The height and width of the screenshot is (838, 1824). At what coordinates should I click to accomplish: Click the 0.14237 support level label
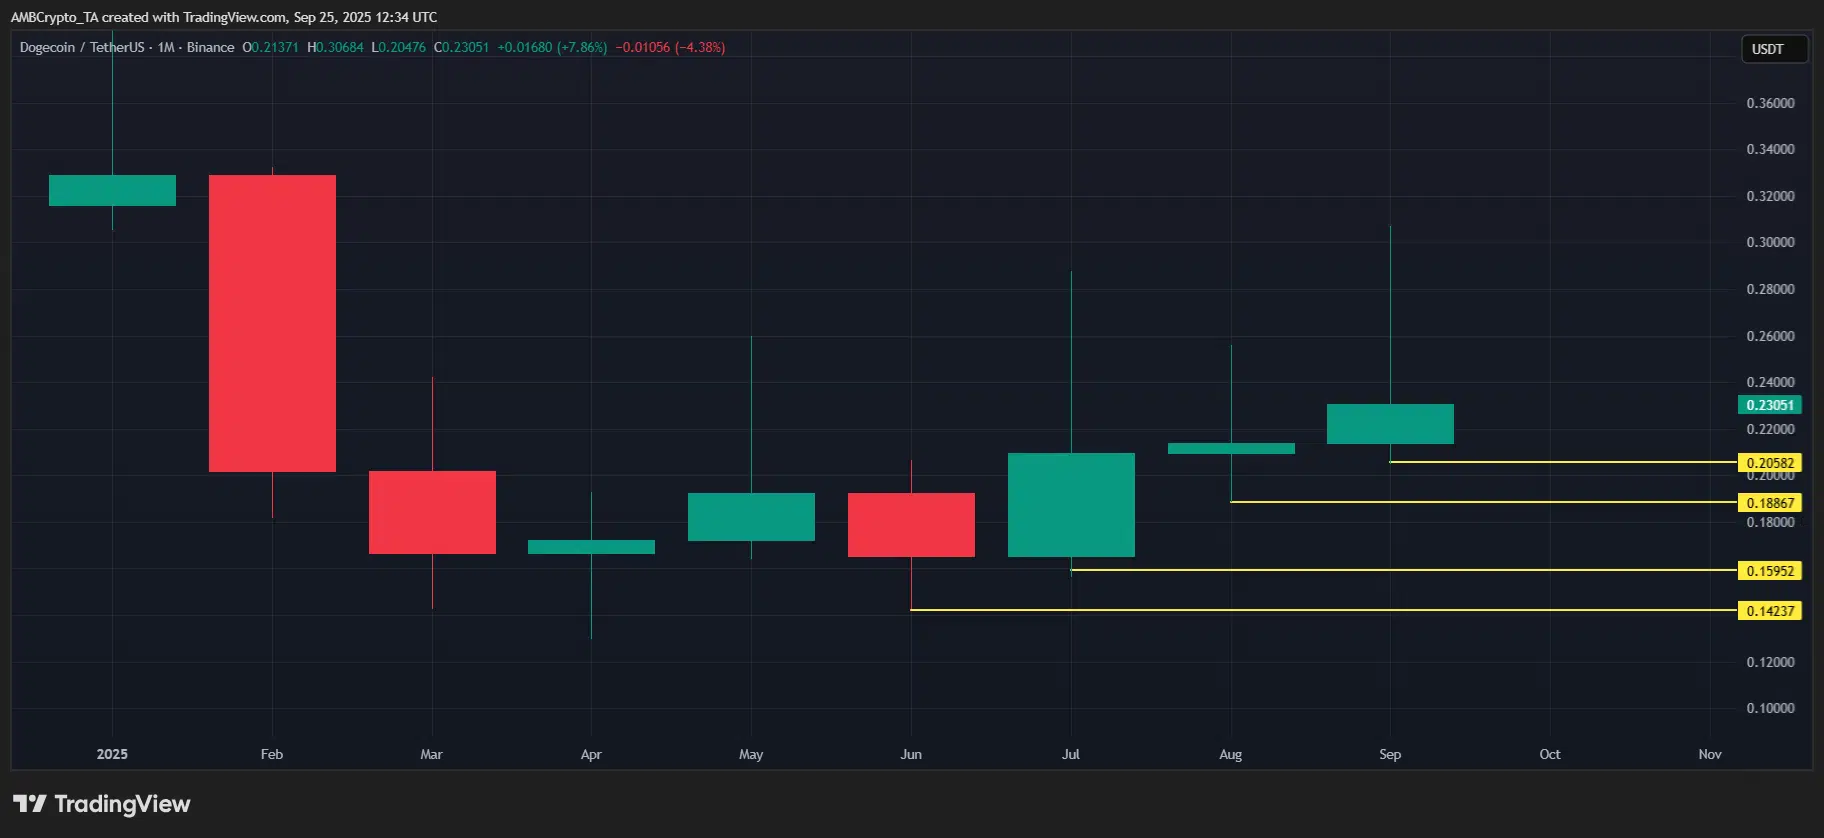click(x=1769, y=611)
